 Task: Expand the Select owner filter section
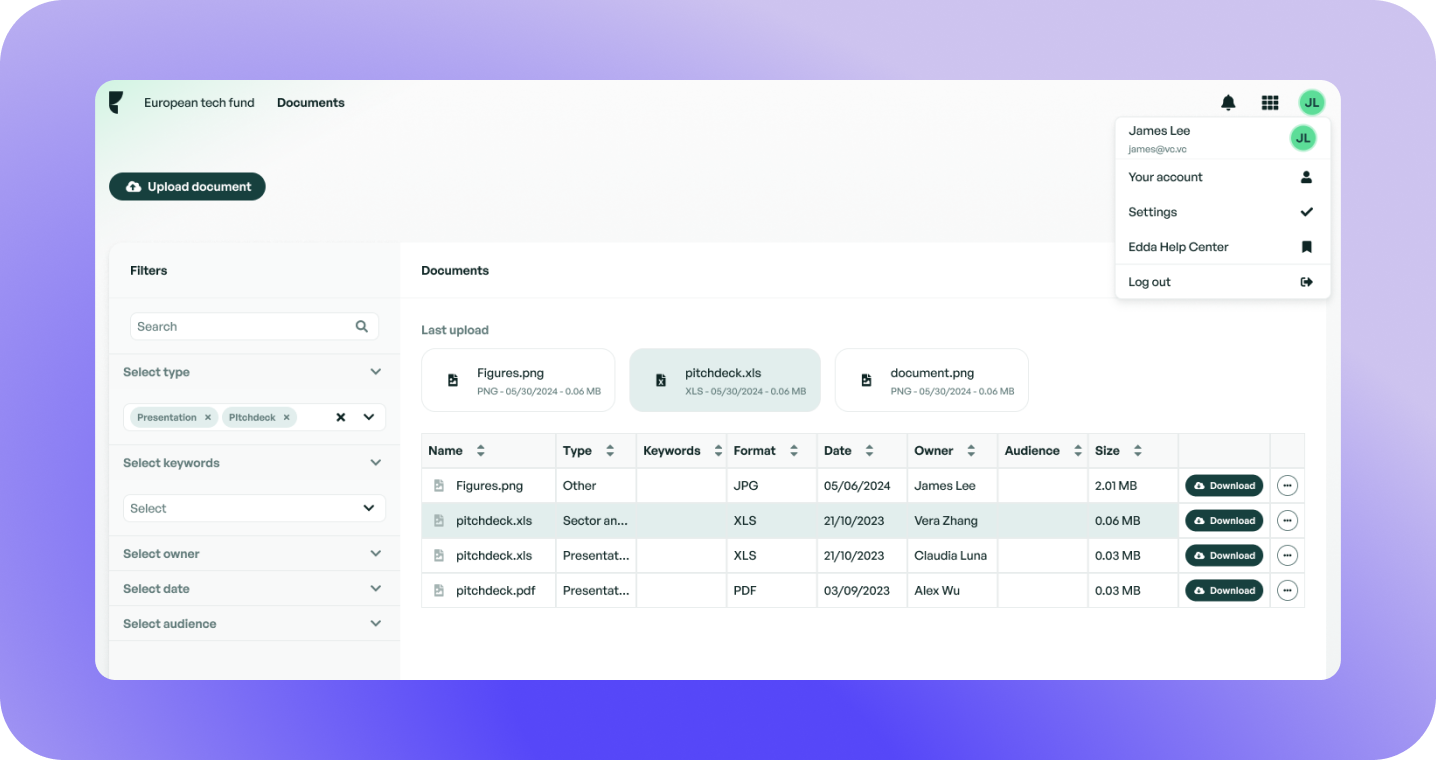click(254, 554)
